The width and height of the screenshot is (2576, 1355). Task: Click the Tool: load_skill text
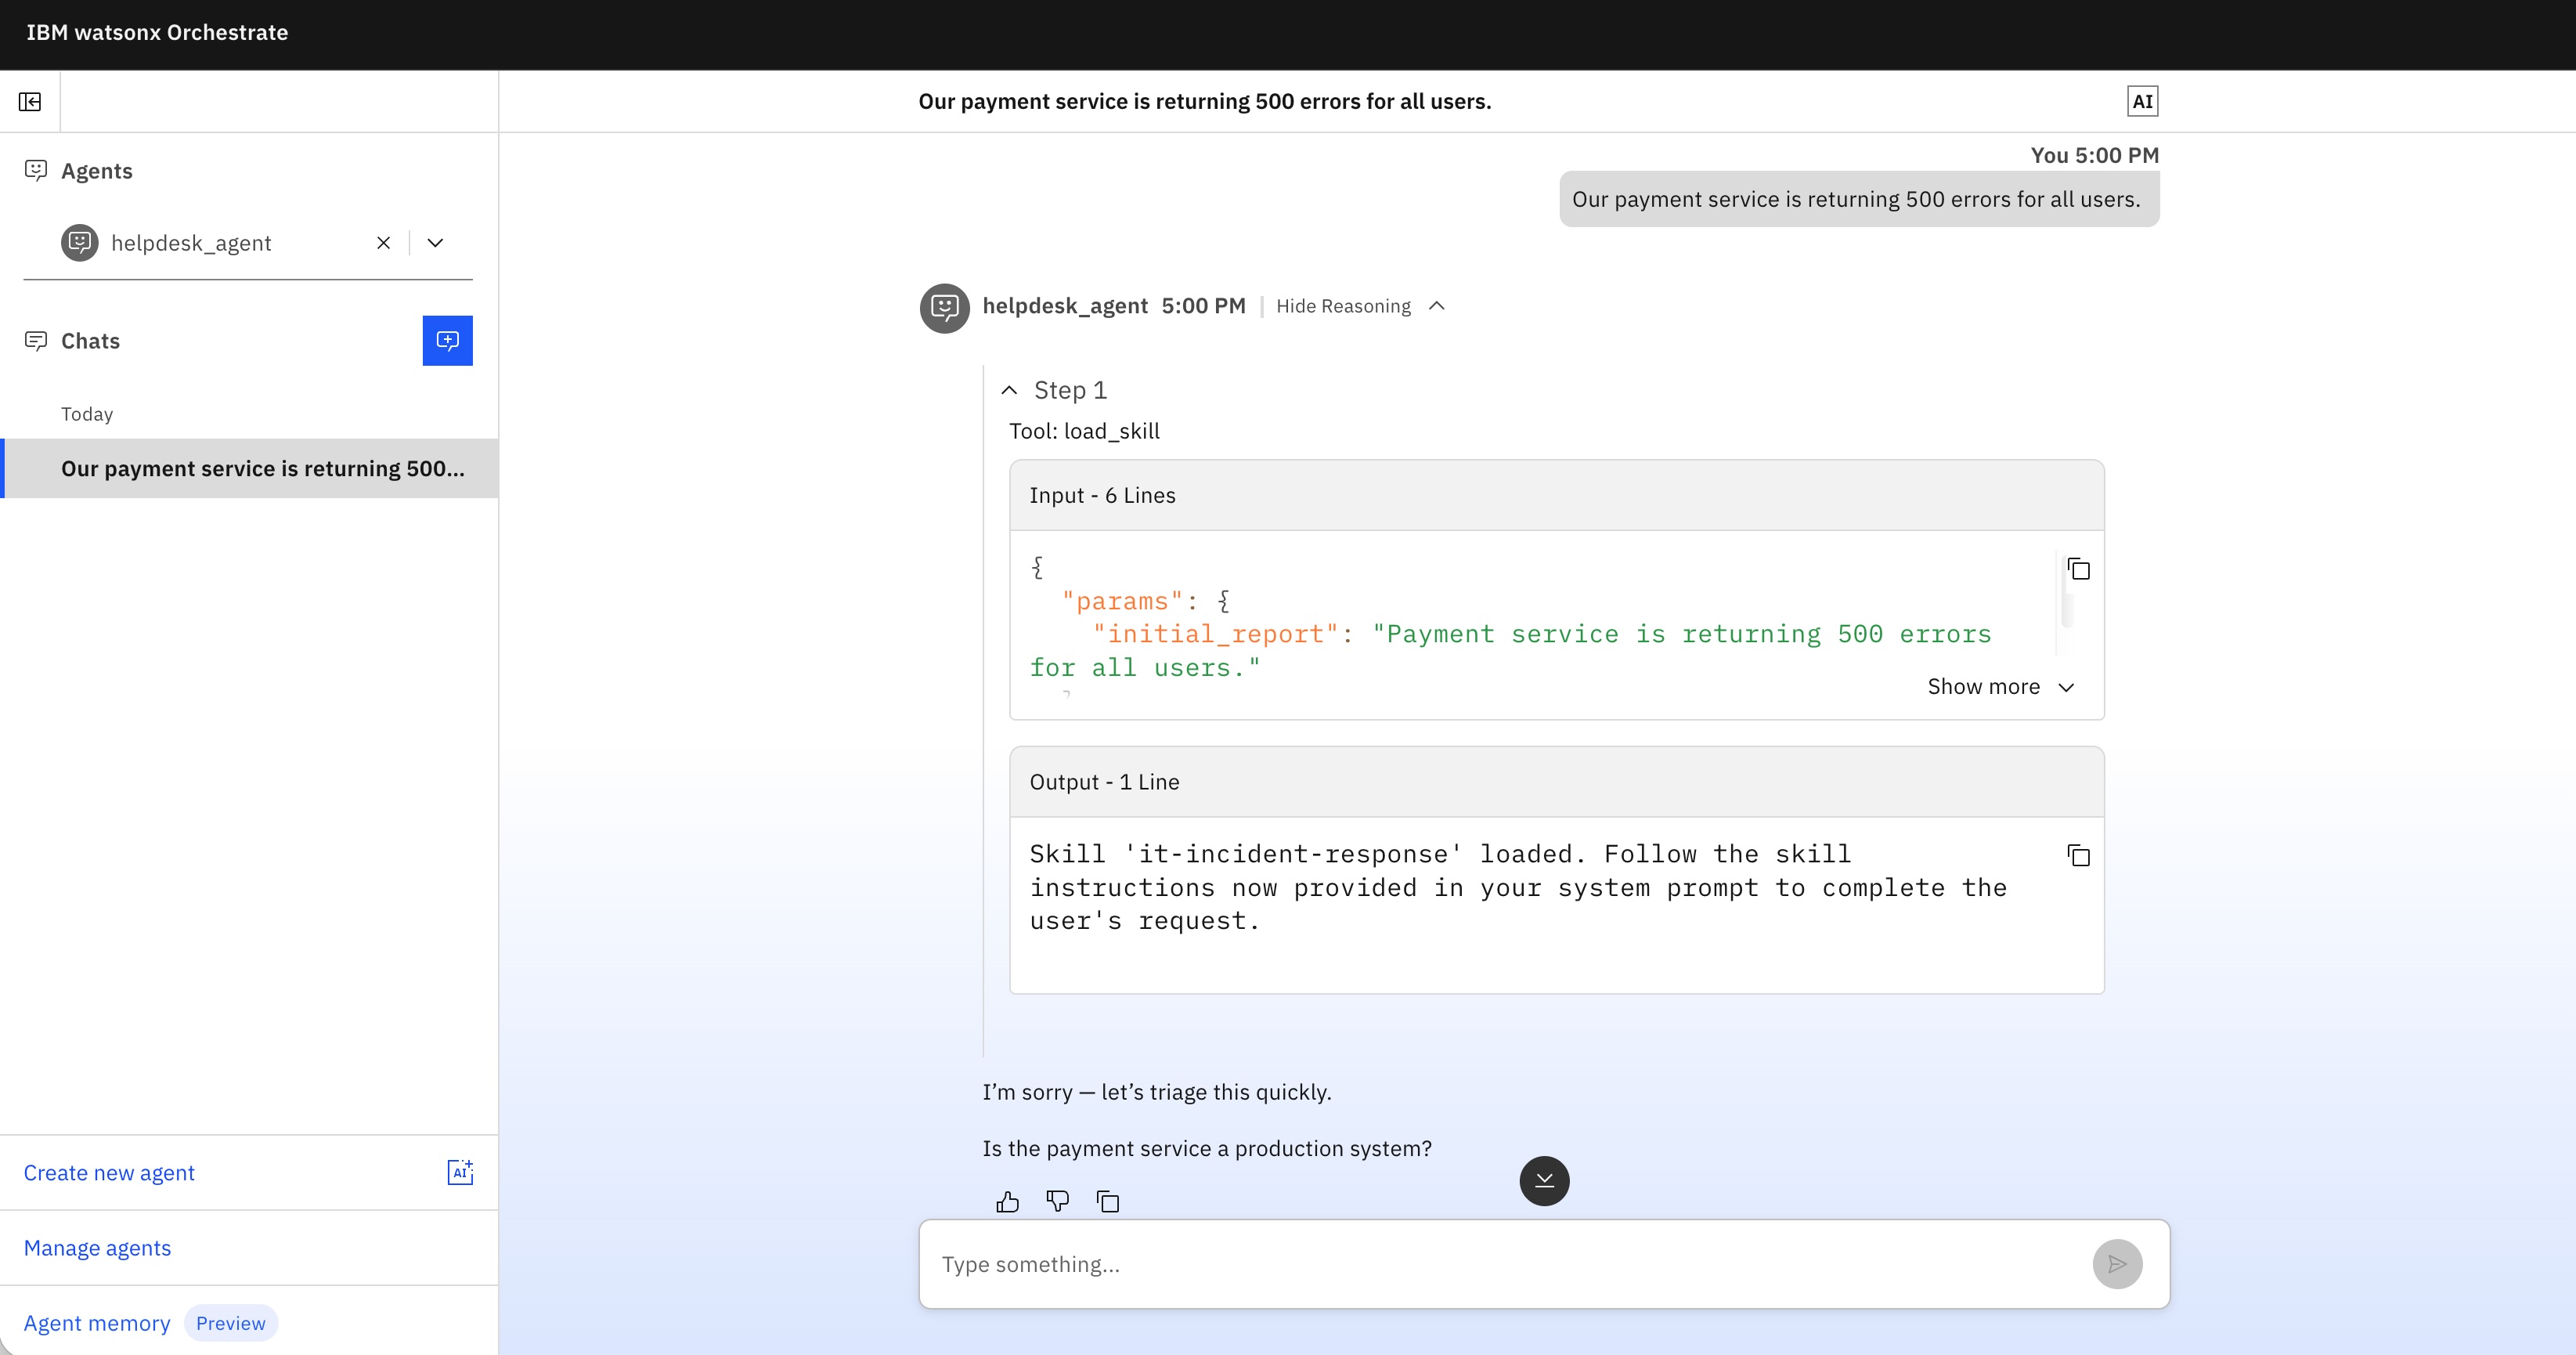coord(1084,431)
